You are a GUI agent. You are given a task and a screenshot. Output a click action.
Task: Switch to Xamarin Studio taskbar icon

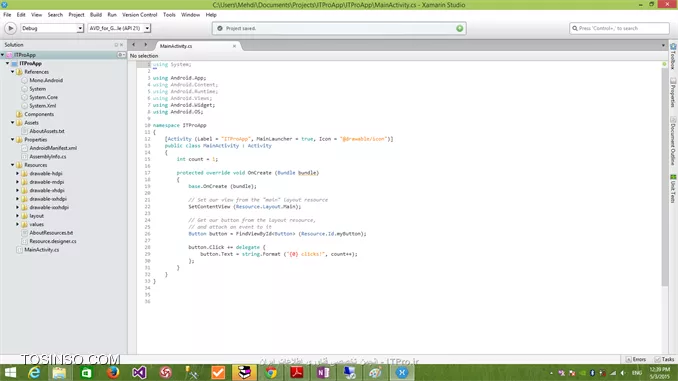coord(402,372)
